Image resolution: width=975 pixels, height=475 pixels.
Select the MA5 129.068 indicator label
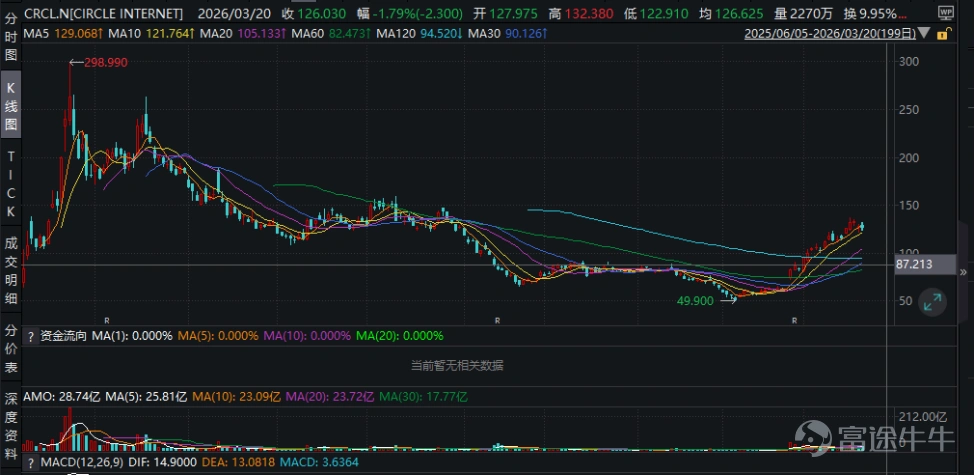tap(63, 34)
